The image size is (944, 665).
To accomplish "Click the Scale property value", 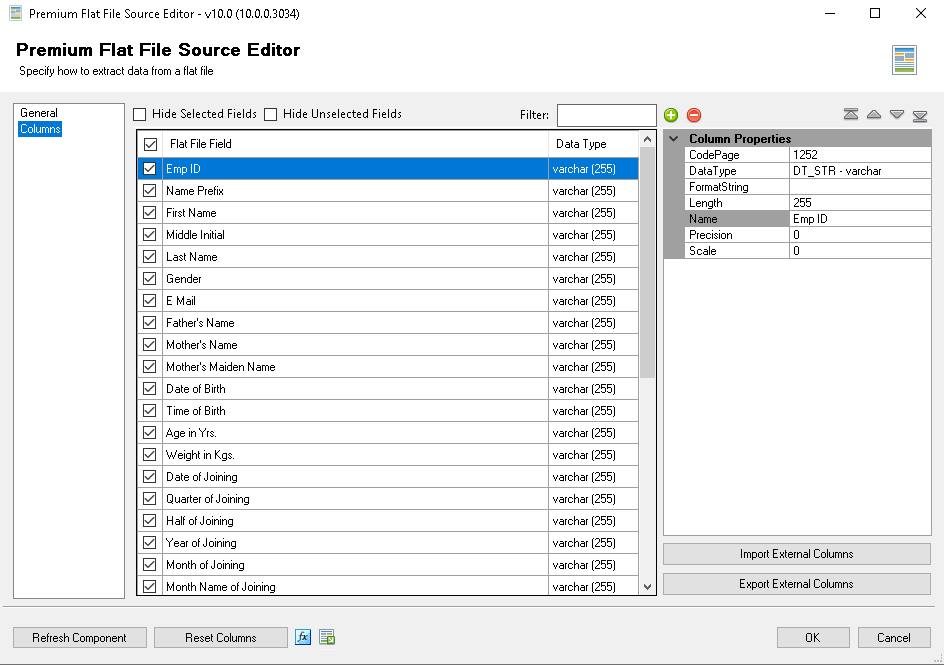I will (x=860, y=251).
